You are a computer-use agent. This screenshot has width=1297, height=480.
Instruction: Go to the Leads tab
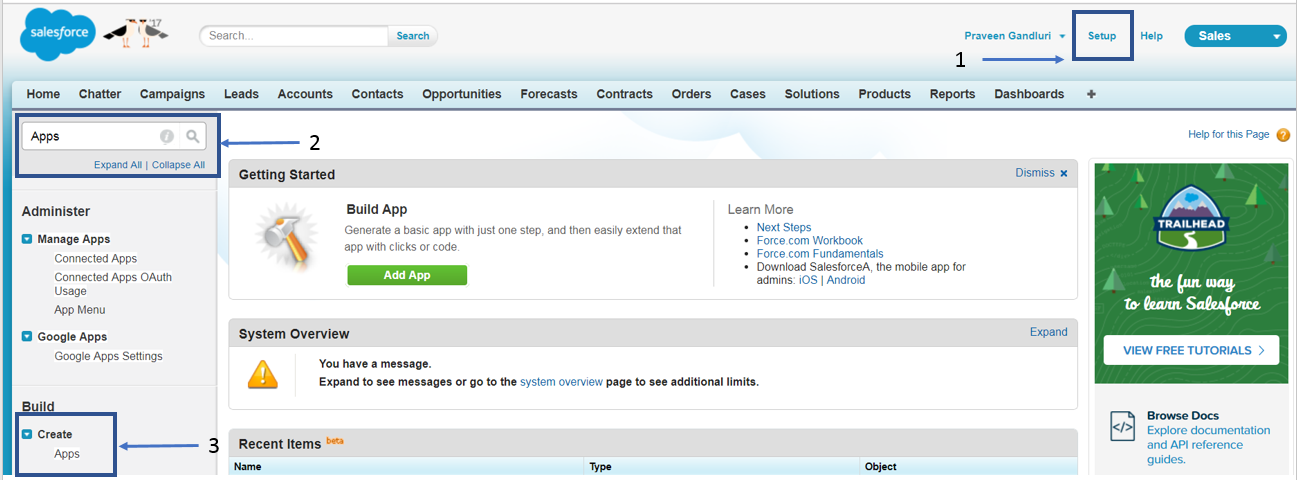[241, 94]
